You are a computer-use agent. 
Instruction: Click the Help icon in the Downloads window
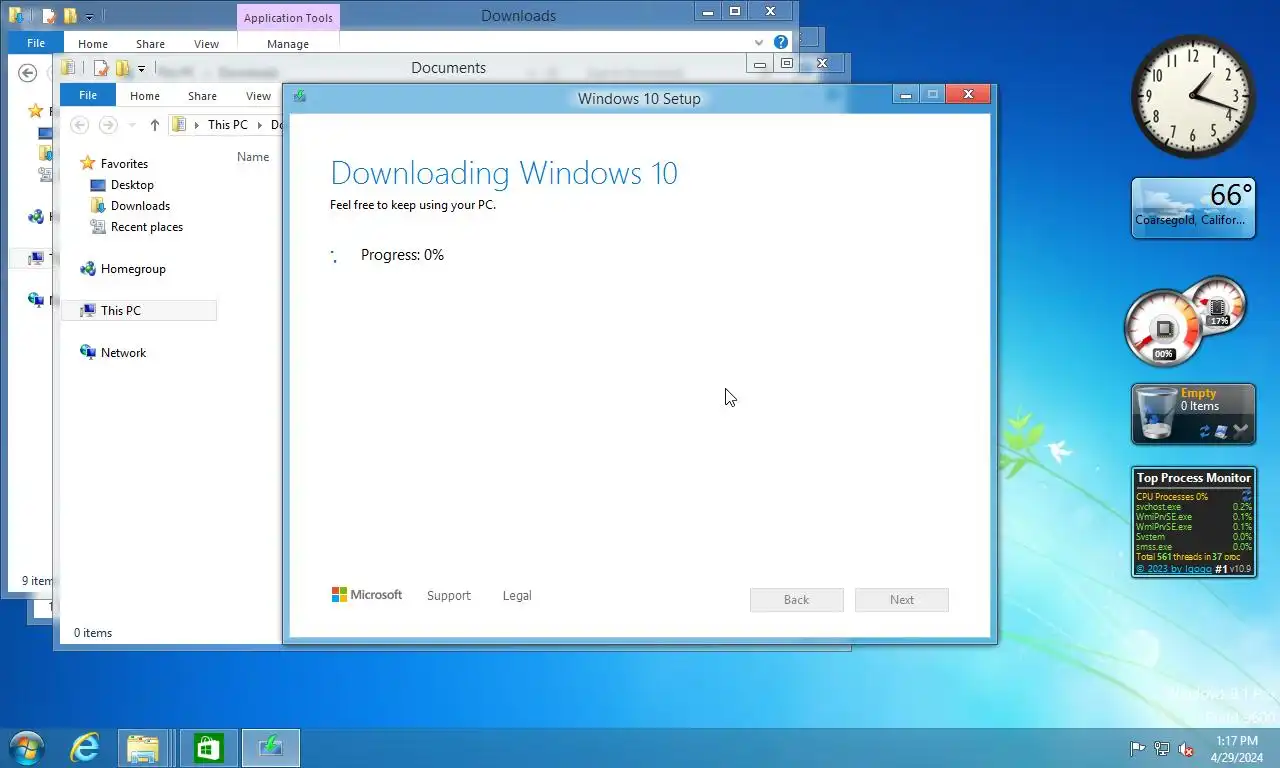(781, 43)
